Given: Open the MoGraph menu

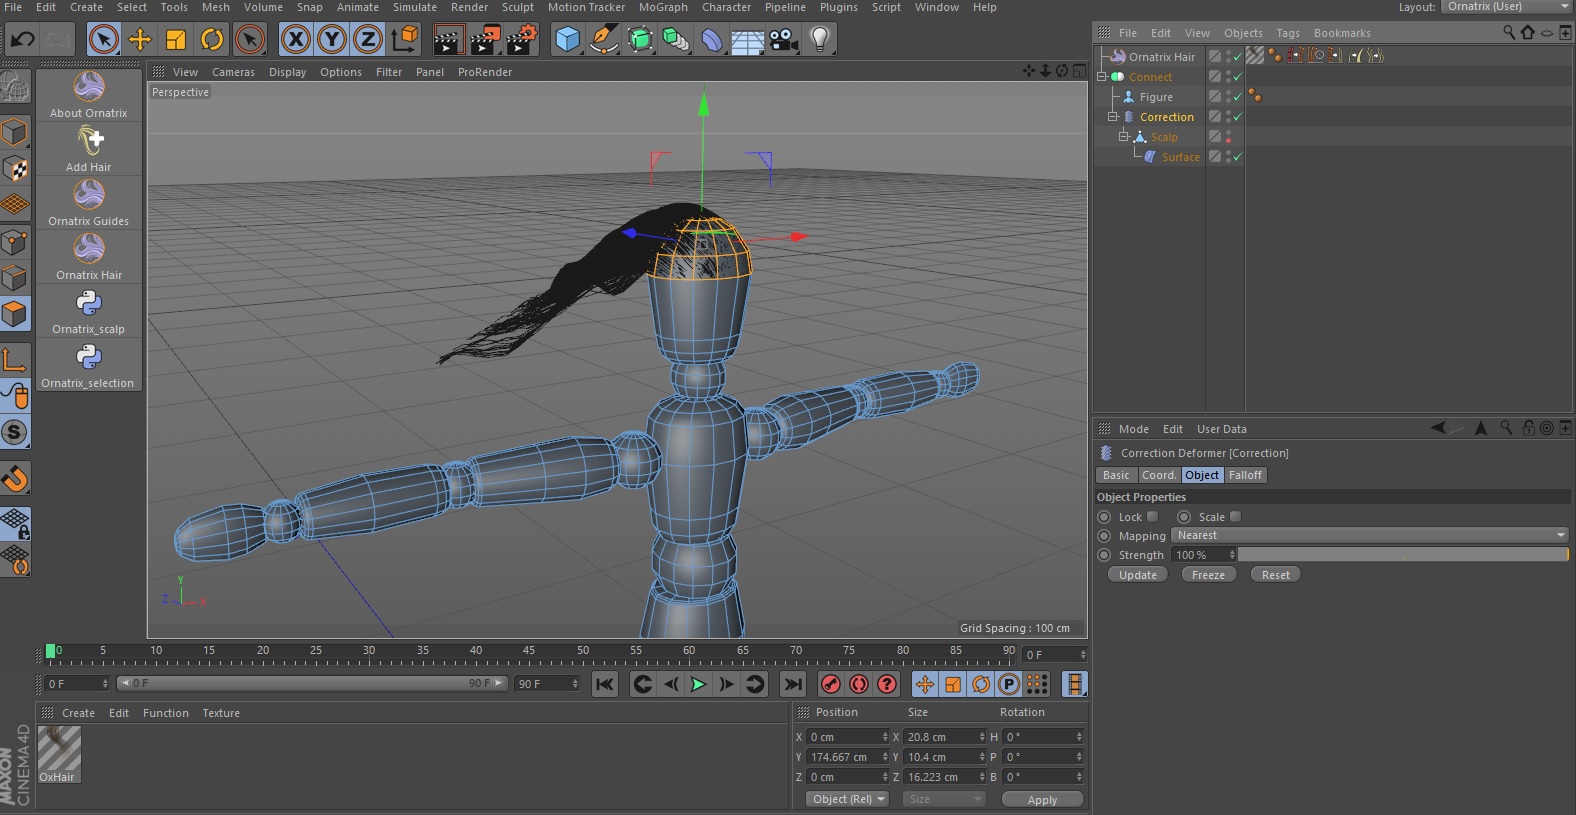Looking at the screenshot, I should tap(663, 7).
